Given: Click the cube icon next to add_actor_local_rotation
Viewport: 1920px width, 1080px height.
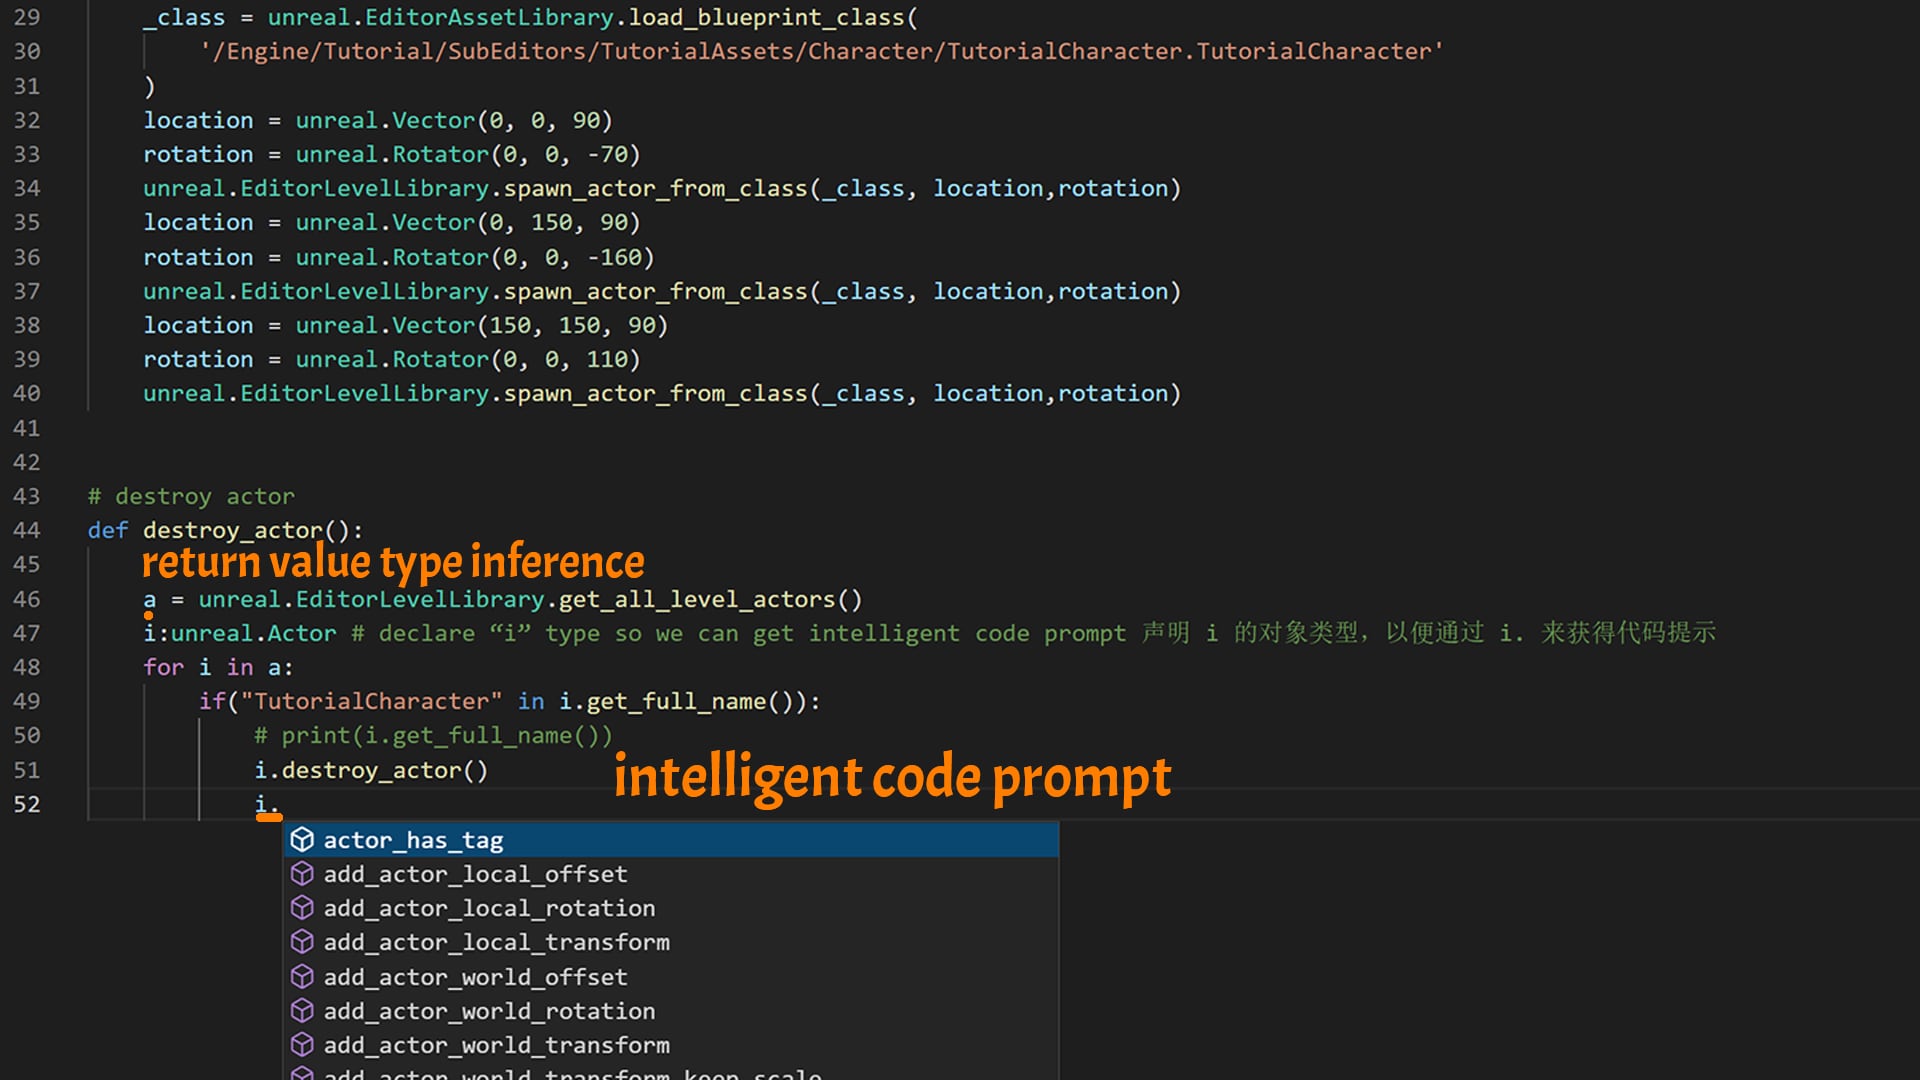Looking at the screenshot, I should (x=302, y=908).
